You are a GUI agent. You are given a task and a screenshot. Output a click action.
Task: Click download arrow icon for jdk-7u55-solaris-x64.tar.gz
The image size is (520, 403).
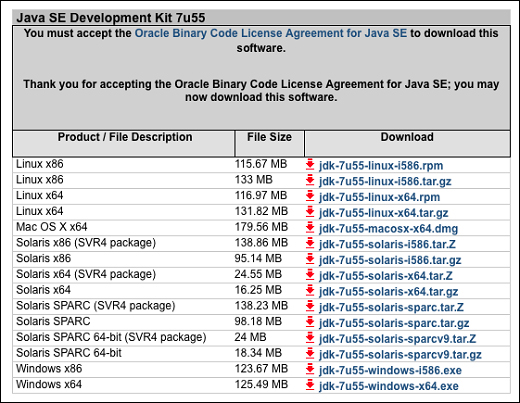[x=310, y=291]
